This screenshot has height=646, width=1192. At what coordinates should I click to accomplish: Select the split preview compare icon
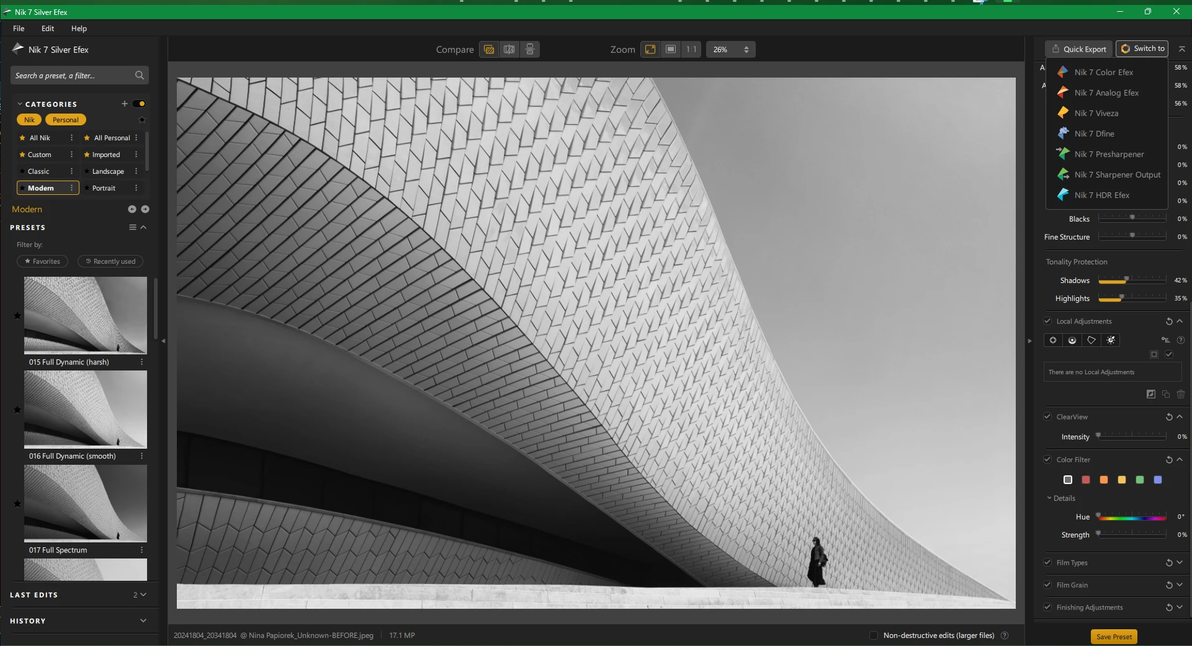509,49
